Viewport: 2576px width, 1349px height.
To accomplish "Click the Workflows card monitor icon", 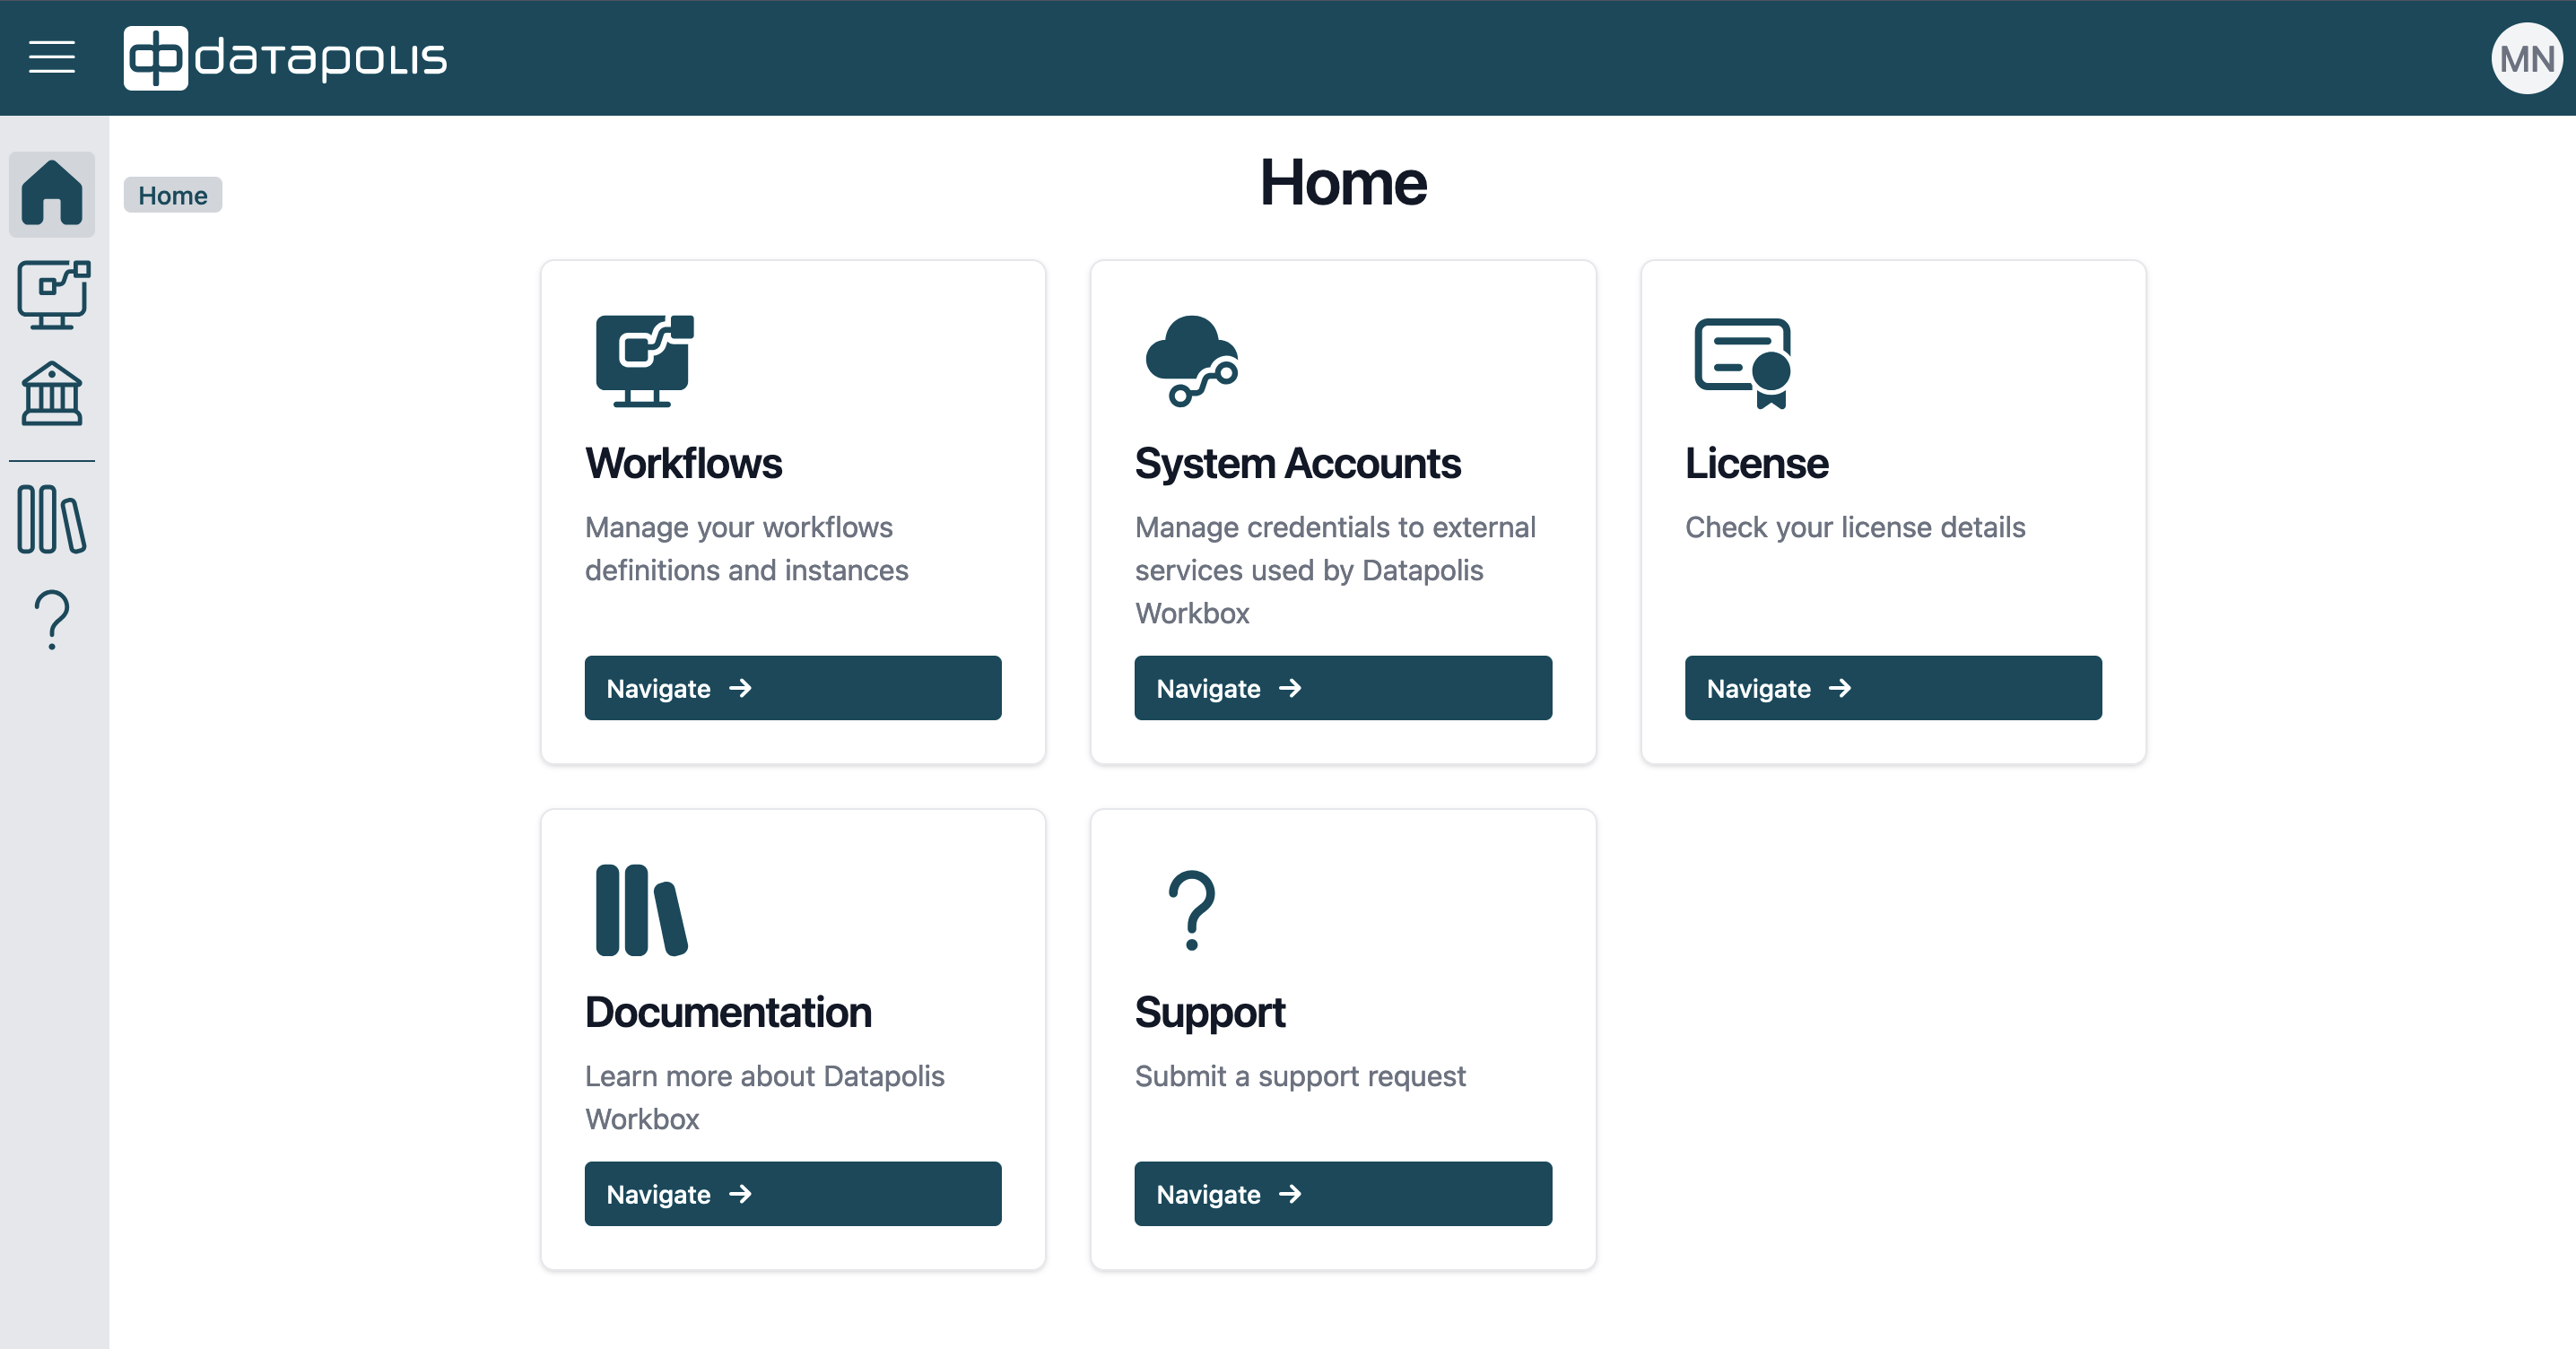I will 643,361.
